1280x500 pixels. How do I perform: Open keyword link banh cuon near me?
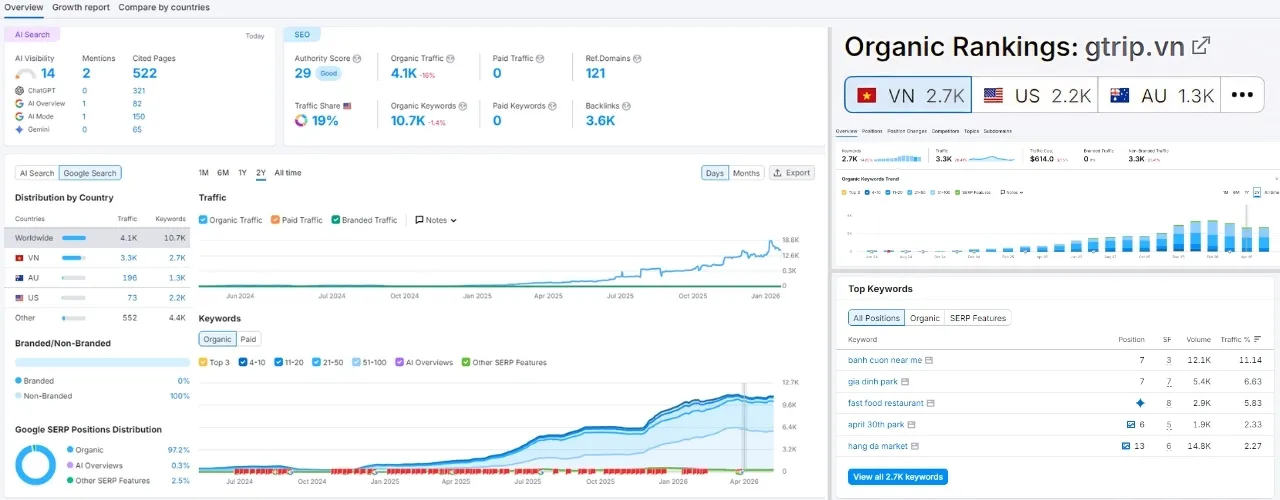(x=885, y=360)
